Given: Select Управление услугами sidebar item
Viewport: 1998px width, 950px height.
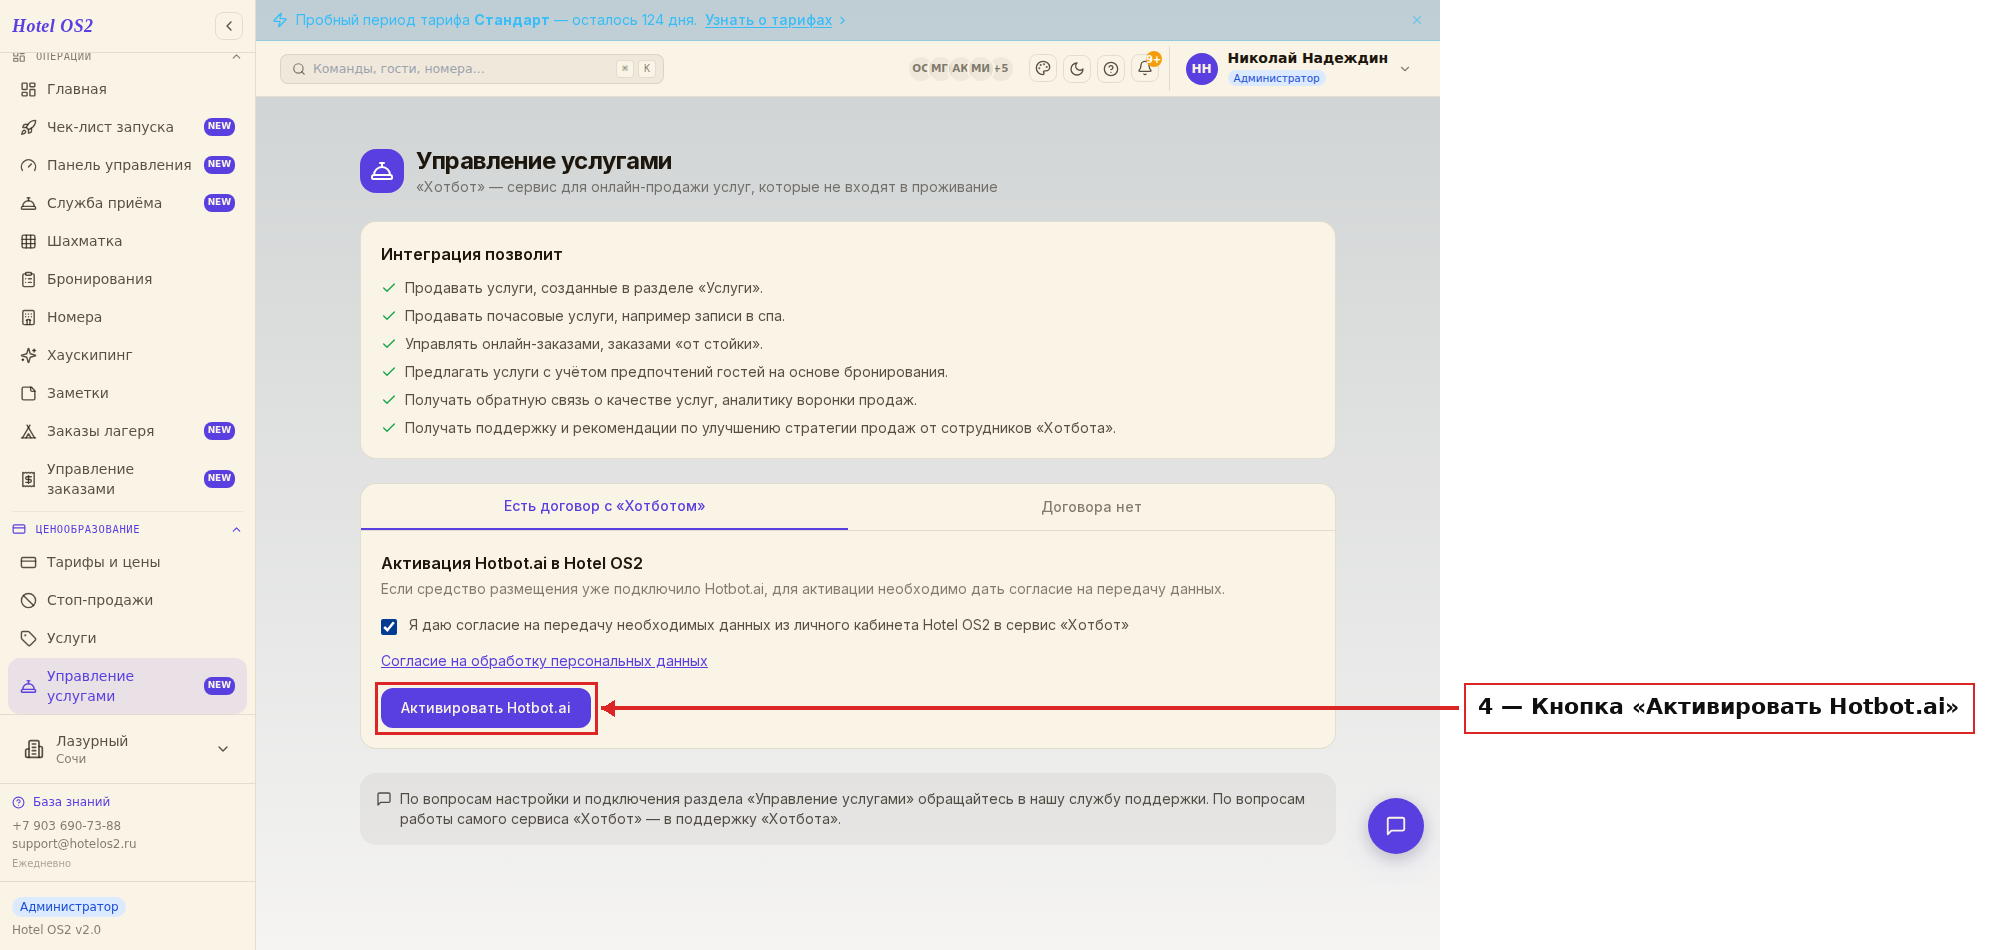Looking at the screenshot, I should coord(127,686).
